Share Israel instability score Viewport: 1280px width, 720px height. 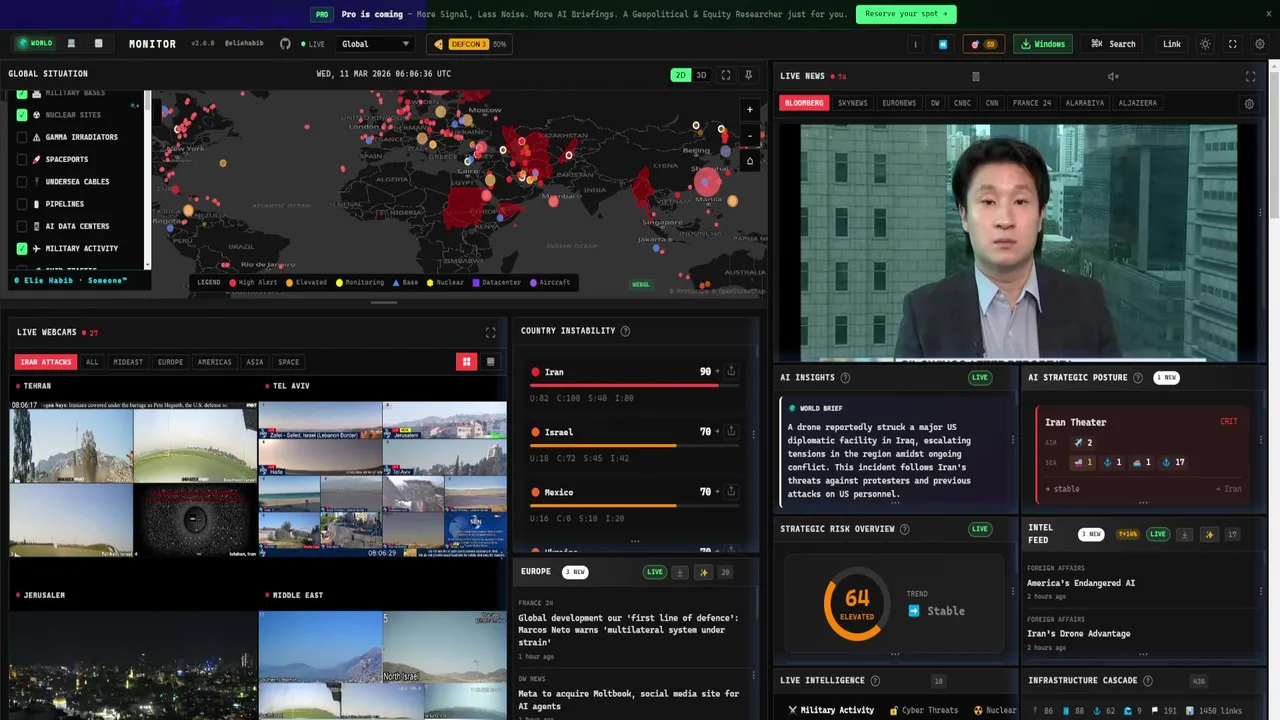pos(731,431)
